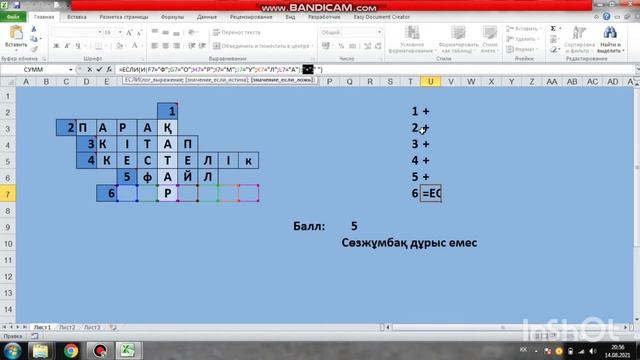Toggle Bold (Ж) formatting
The image size is (640, 360).
click(x=56, y=46)
